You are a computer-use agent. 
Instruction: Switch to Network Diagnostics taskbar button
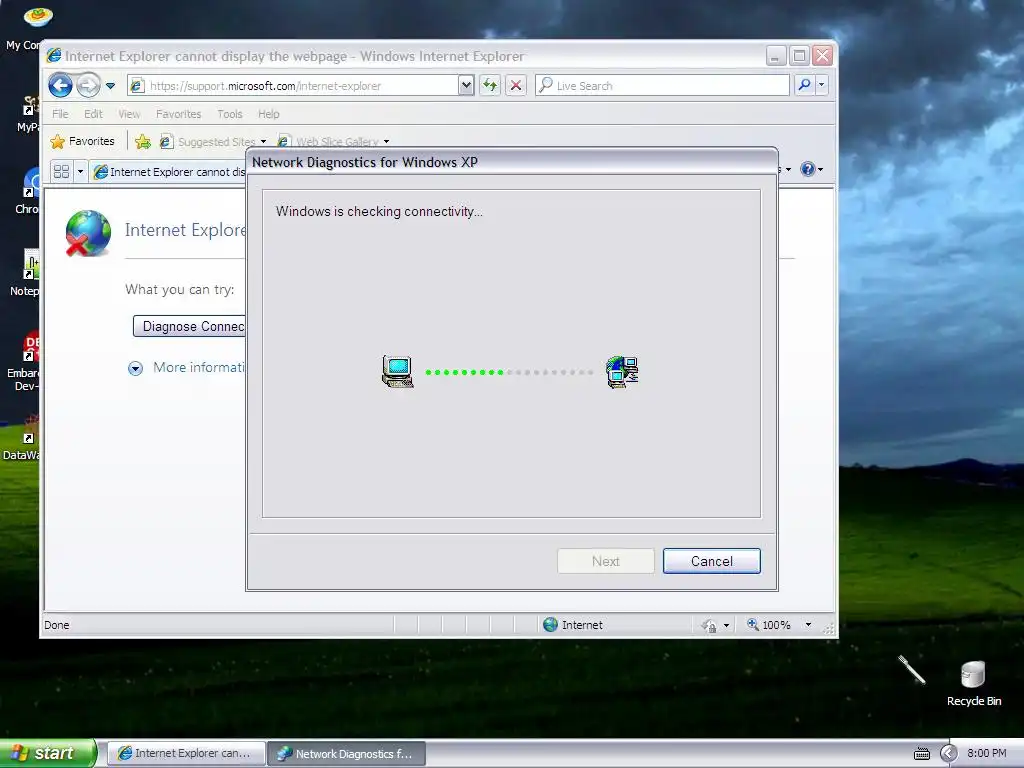coord(346,754)
